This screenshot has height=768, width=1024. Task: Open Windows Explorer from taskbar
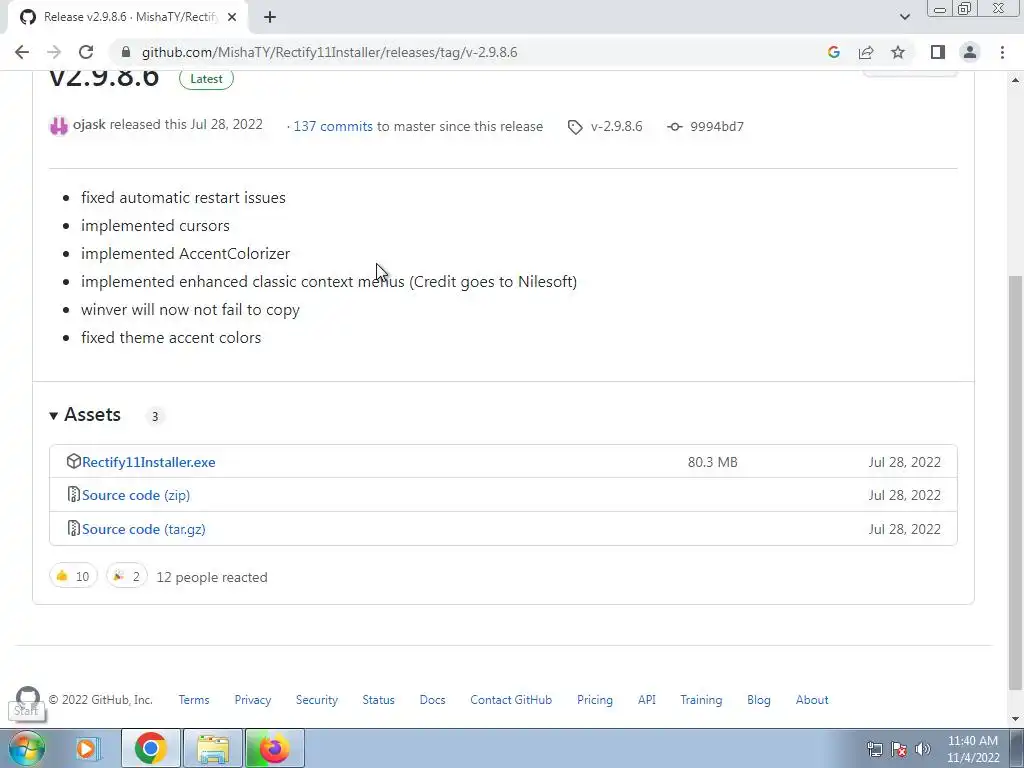point(214,748)
